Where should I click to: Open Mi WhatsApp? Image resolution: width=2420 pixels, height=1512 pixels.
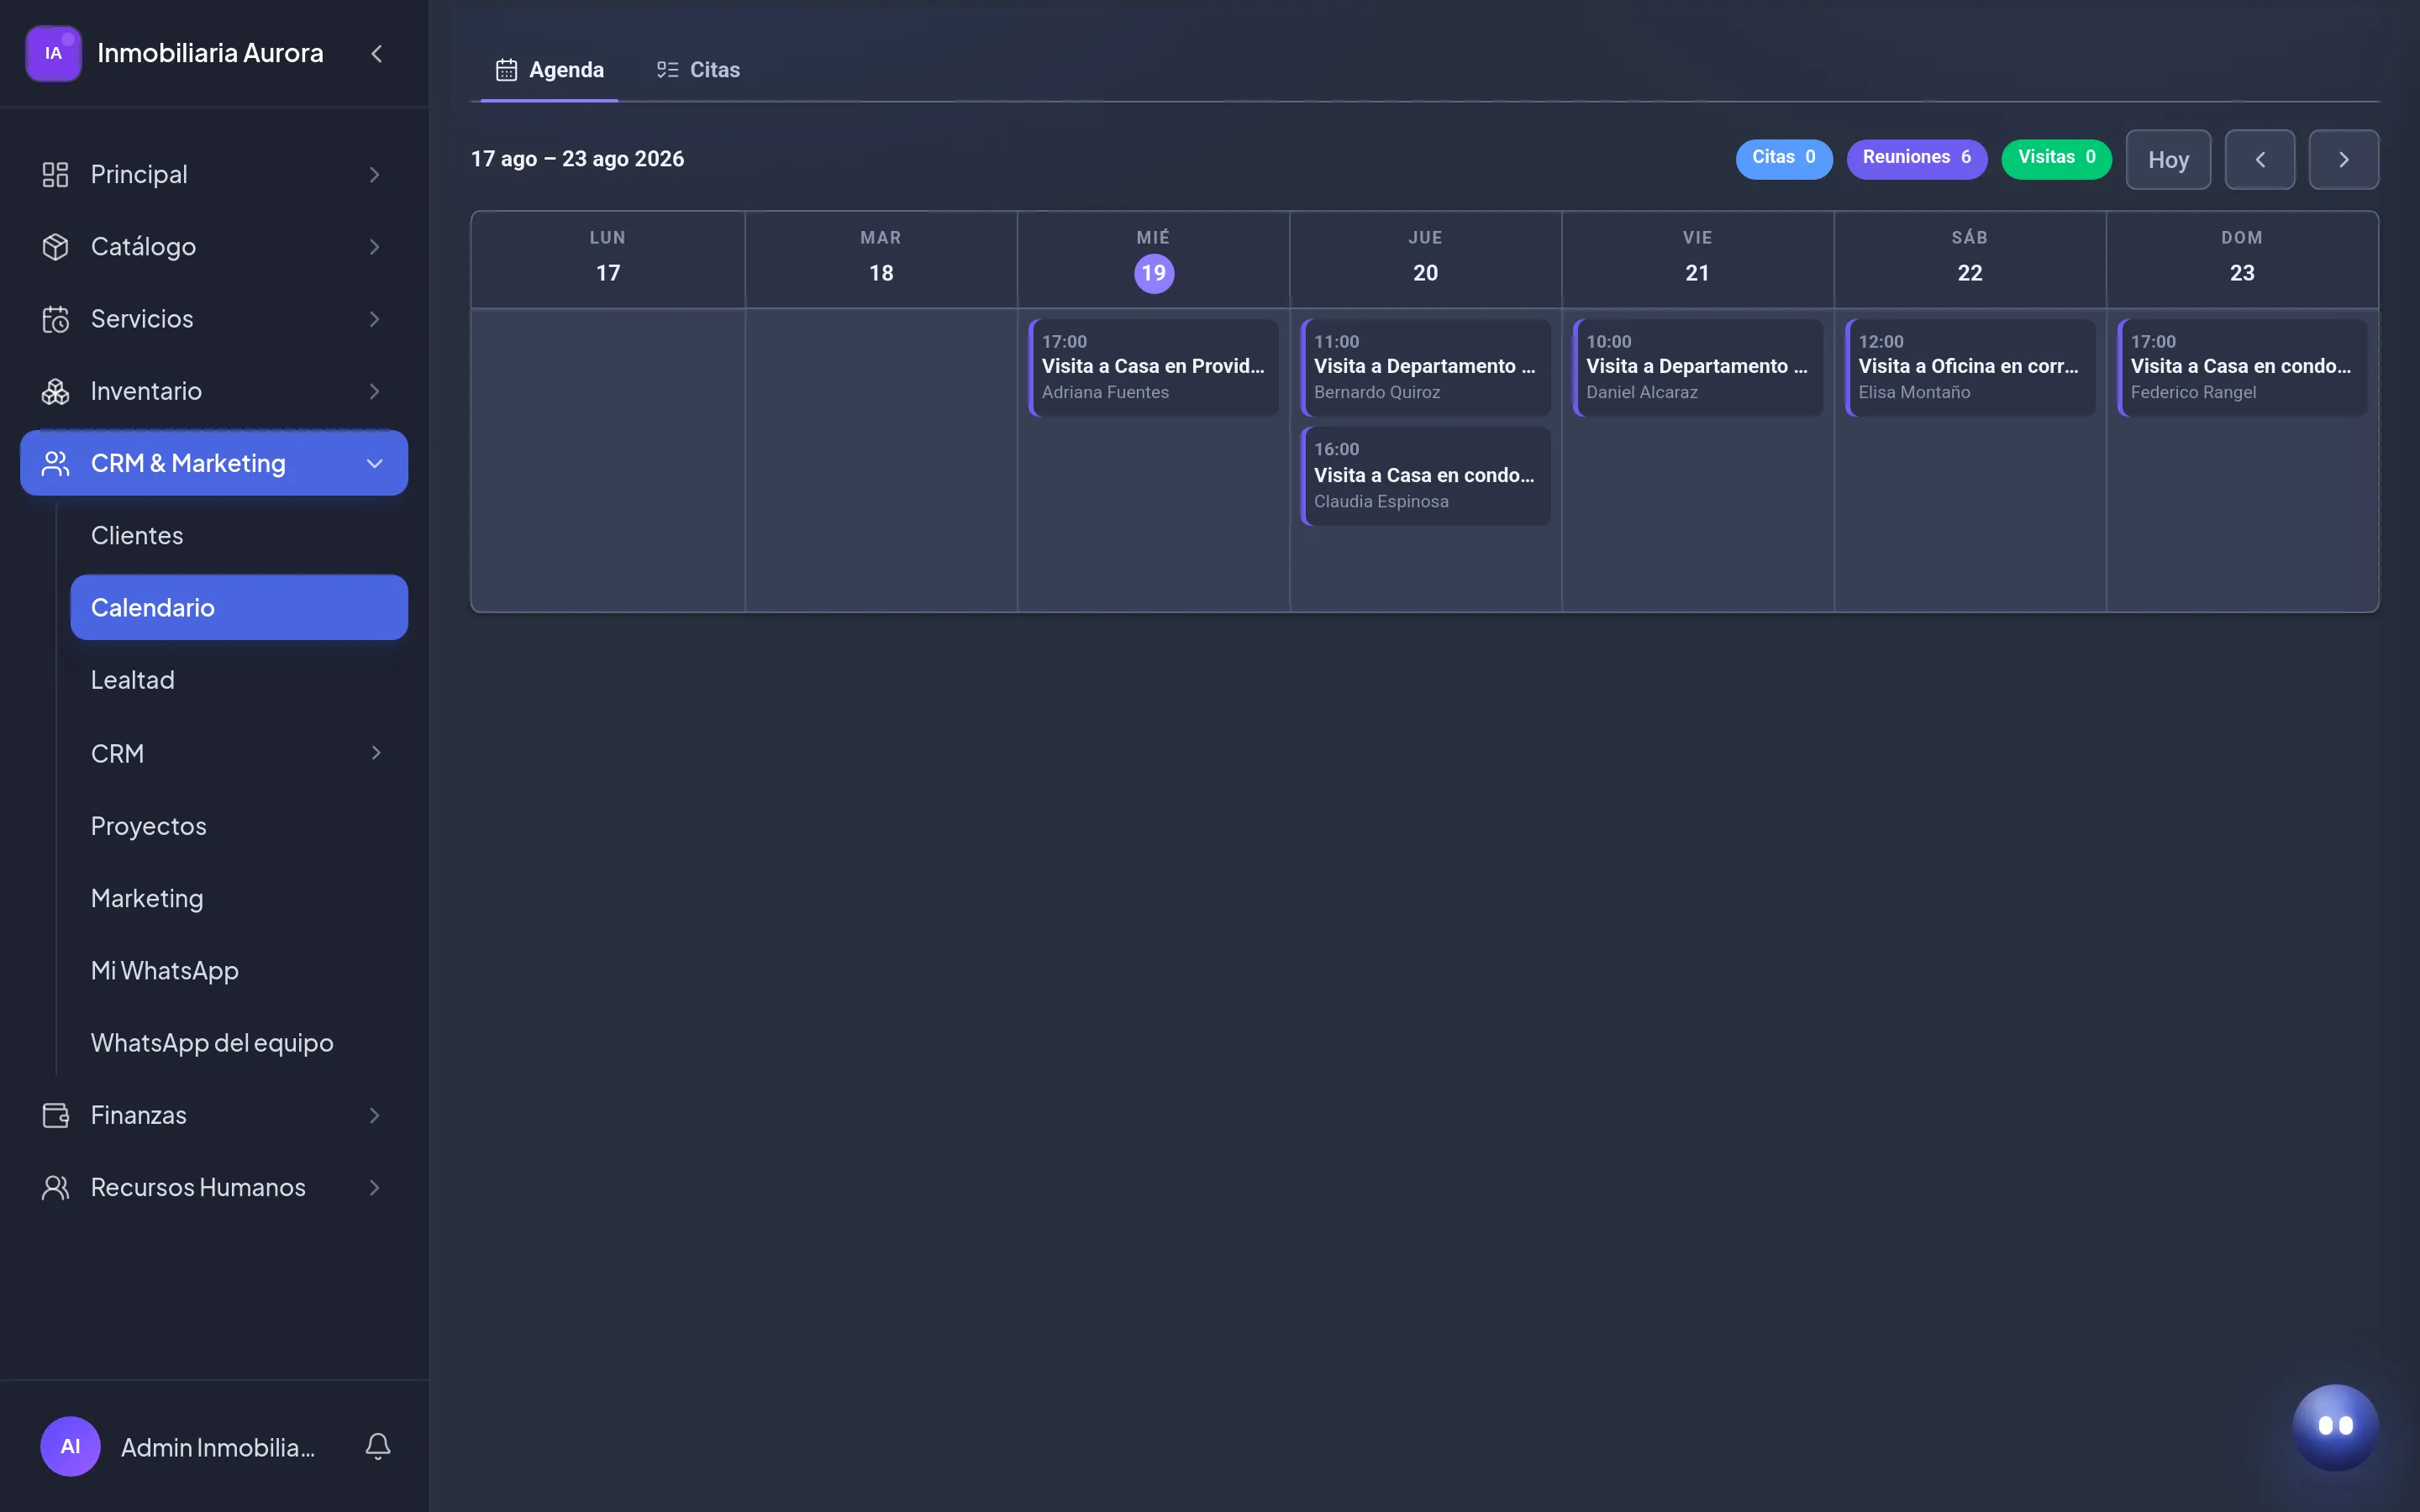pyautogui.click(x=239, y=970)
